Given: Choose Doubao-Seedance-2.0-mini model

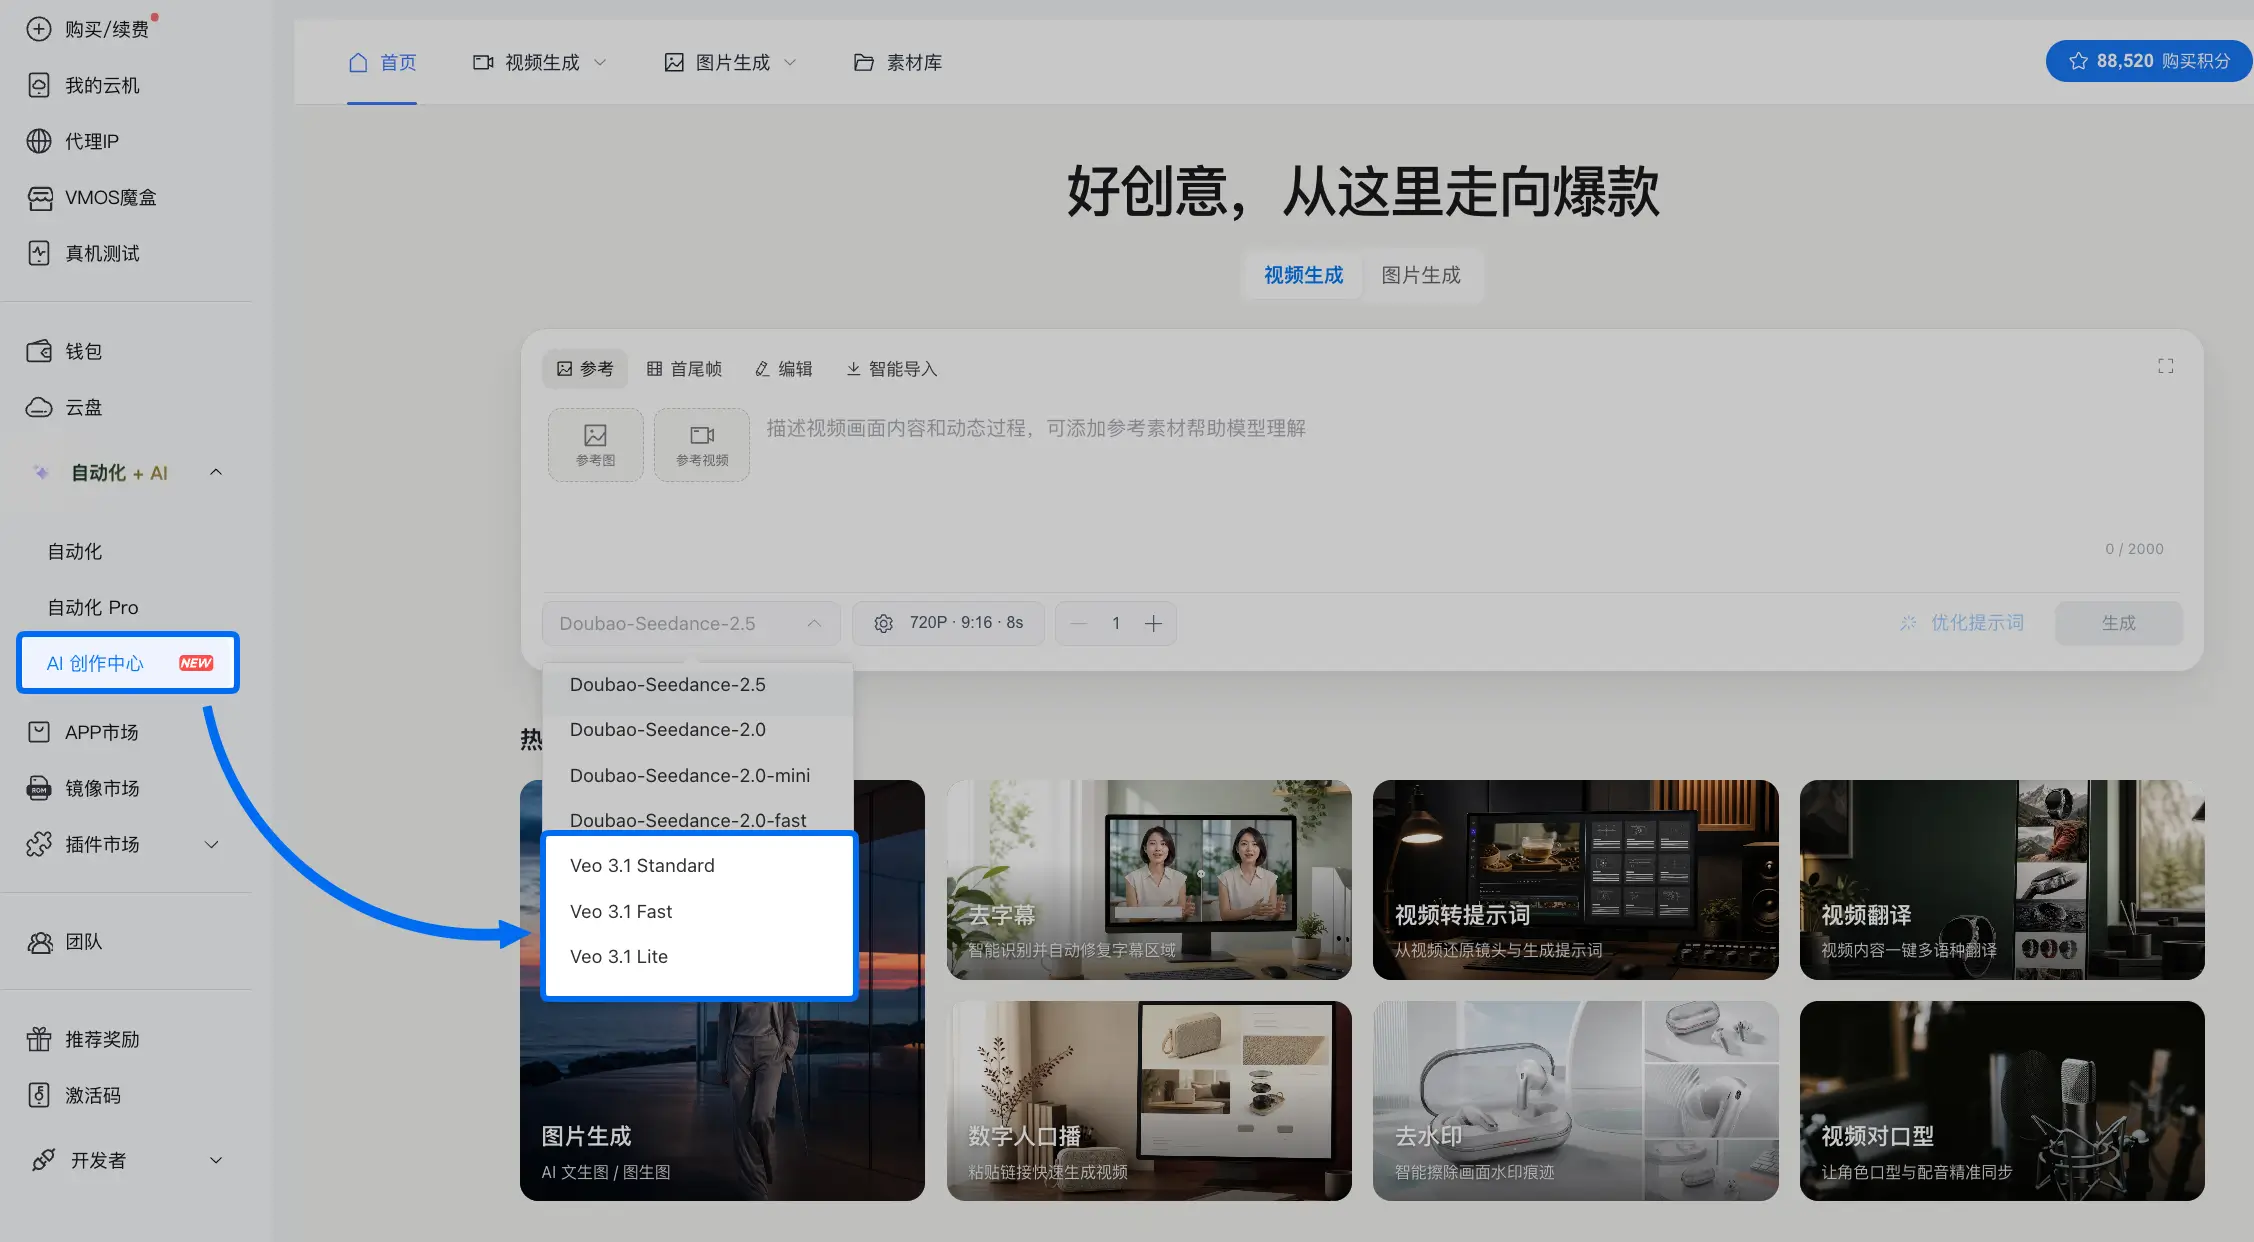Looking at the screenshot, I should click(x=698, y=775).
